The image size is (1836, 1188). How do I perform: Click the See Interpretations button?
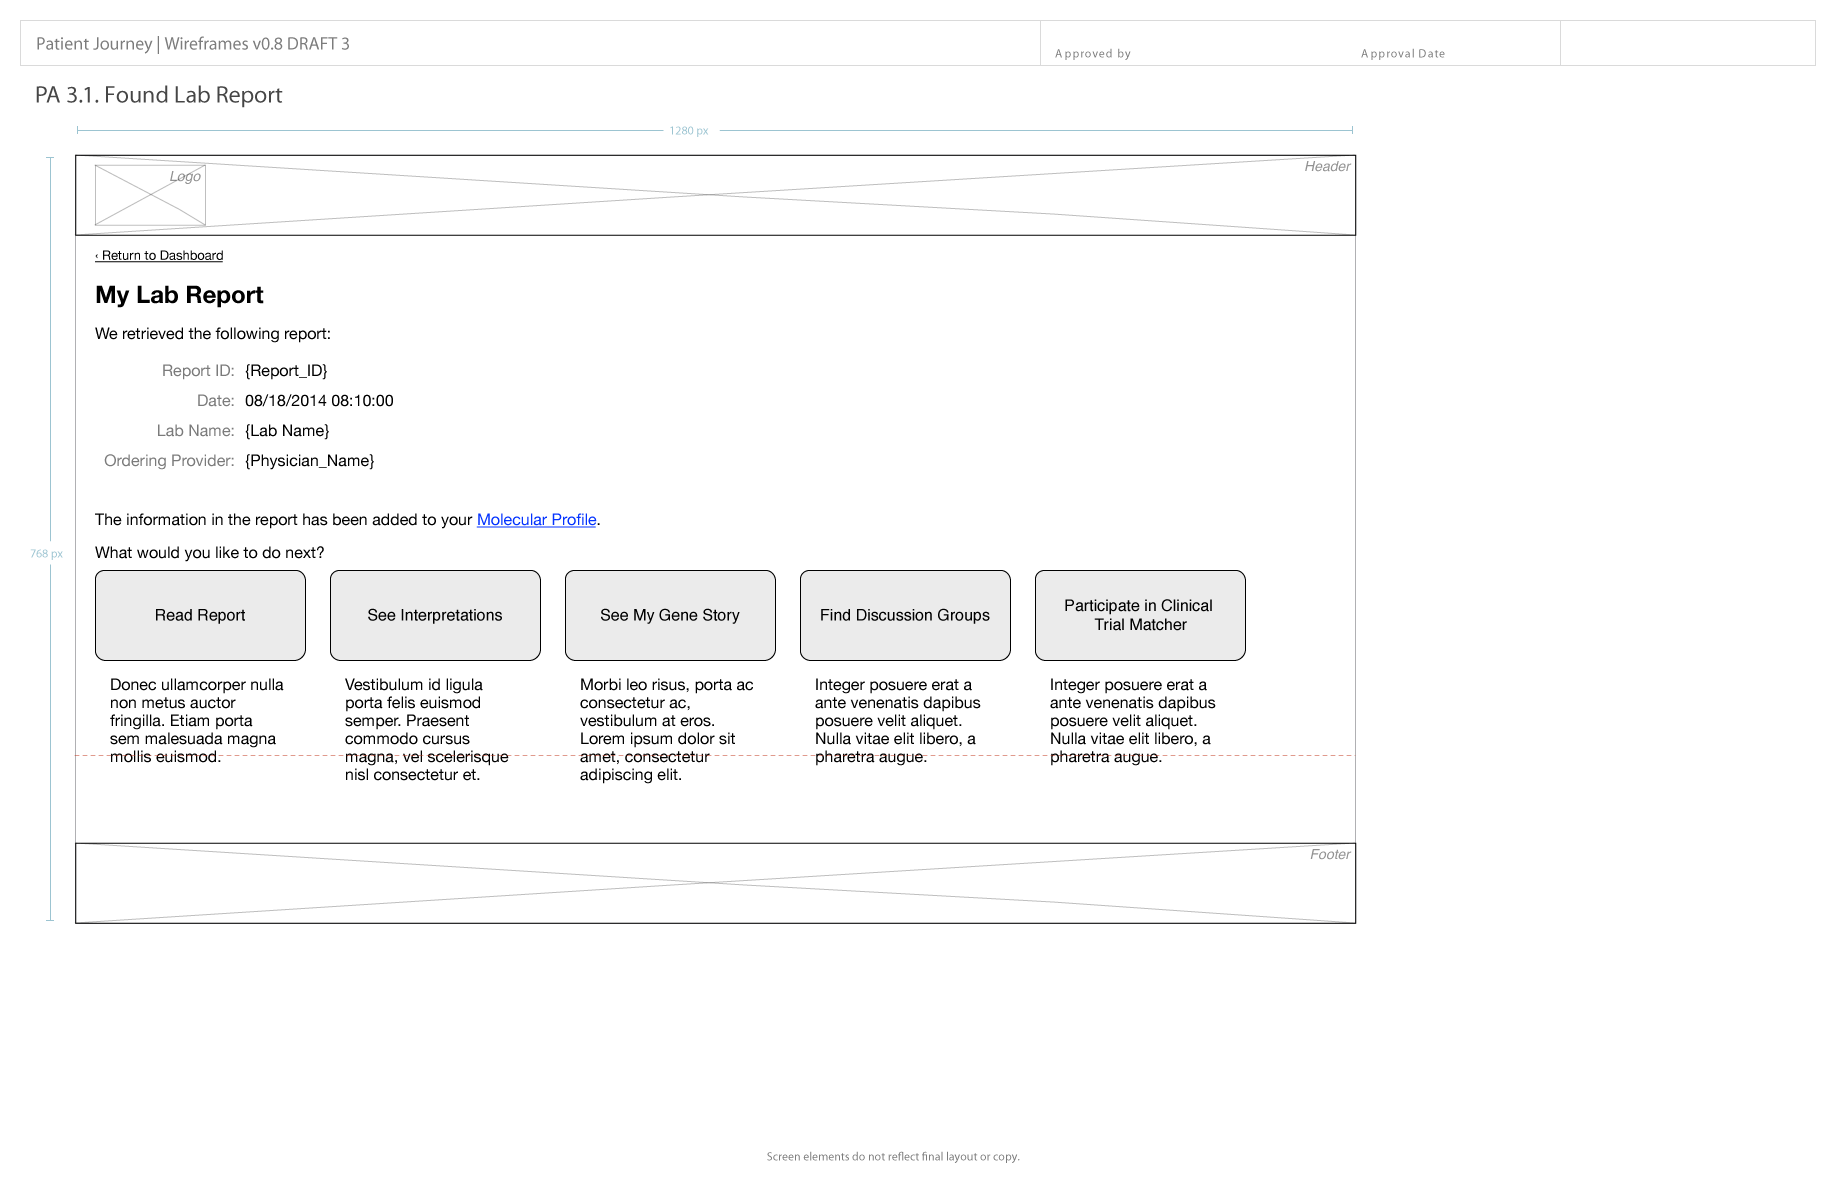tap(435, 615)
